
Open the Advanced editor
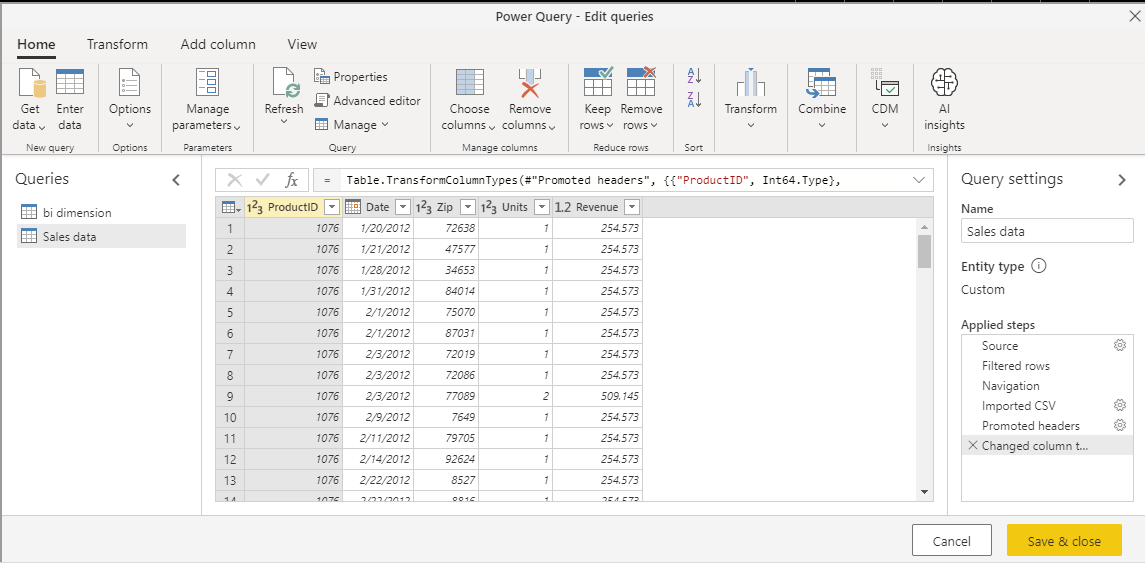[367, 101]
